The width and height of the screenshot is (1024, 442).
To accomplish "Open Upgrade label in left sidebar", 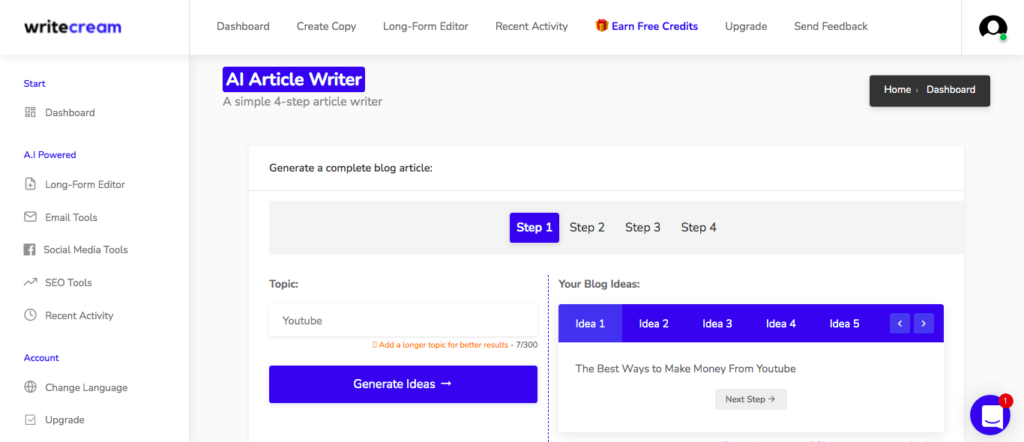I will point(65,420).
